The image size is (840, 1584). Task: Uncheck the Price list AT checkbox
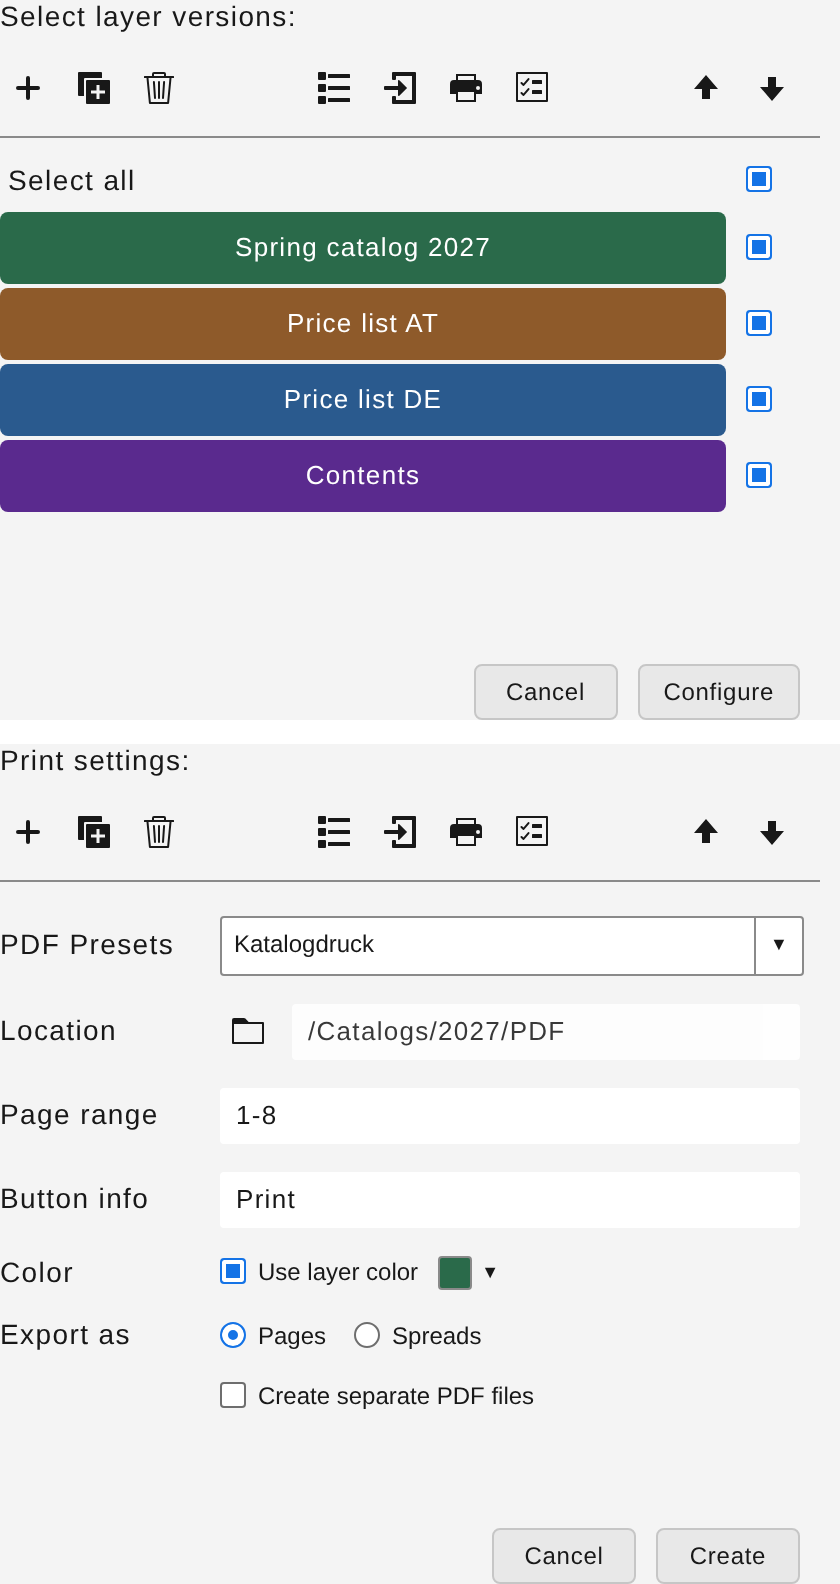pyautogui.click(x=759, y=323)
